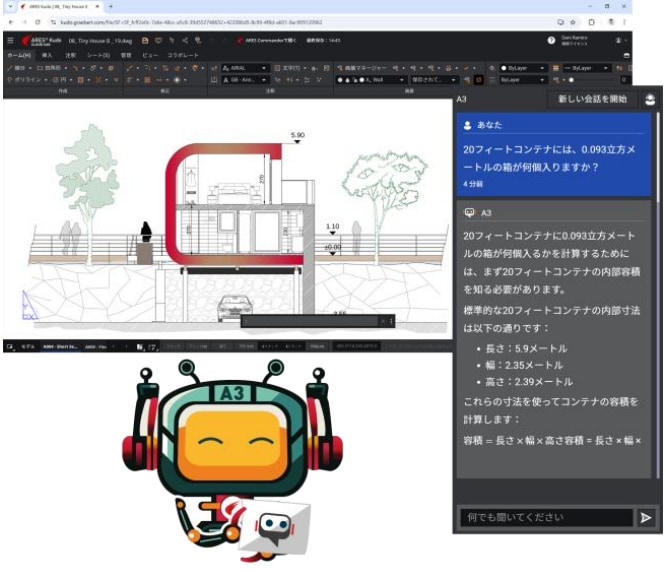Screen dimensions: 666x572
Task: Open the ビュー ribbon tab
Action: tap(150, 55)
